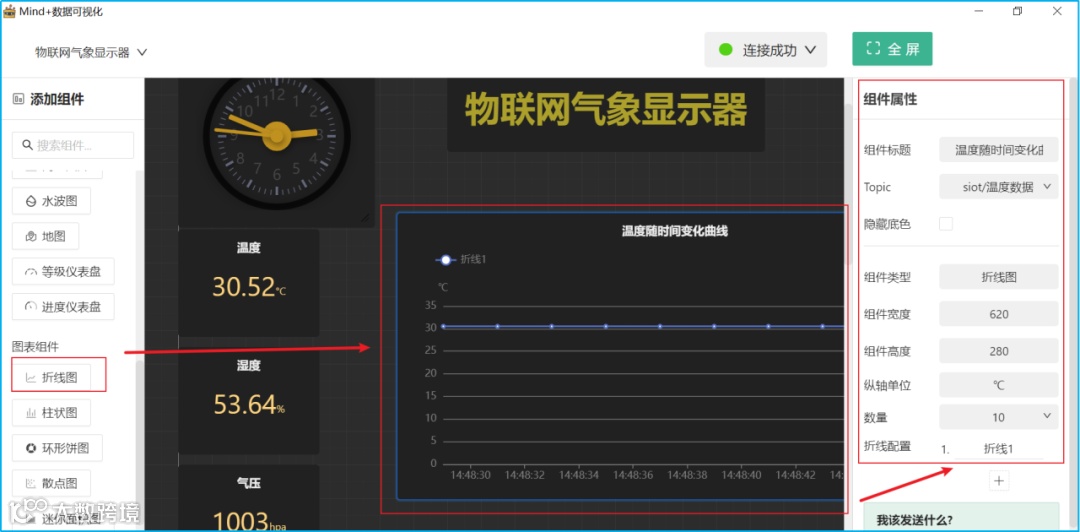1080x532 pixels.
Task: Click the 地图 map icon
Action: pyautogui.click(x=30, y=236)
